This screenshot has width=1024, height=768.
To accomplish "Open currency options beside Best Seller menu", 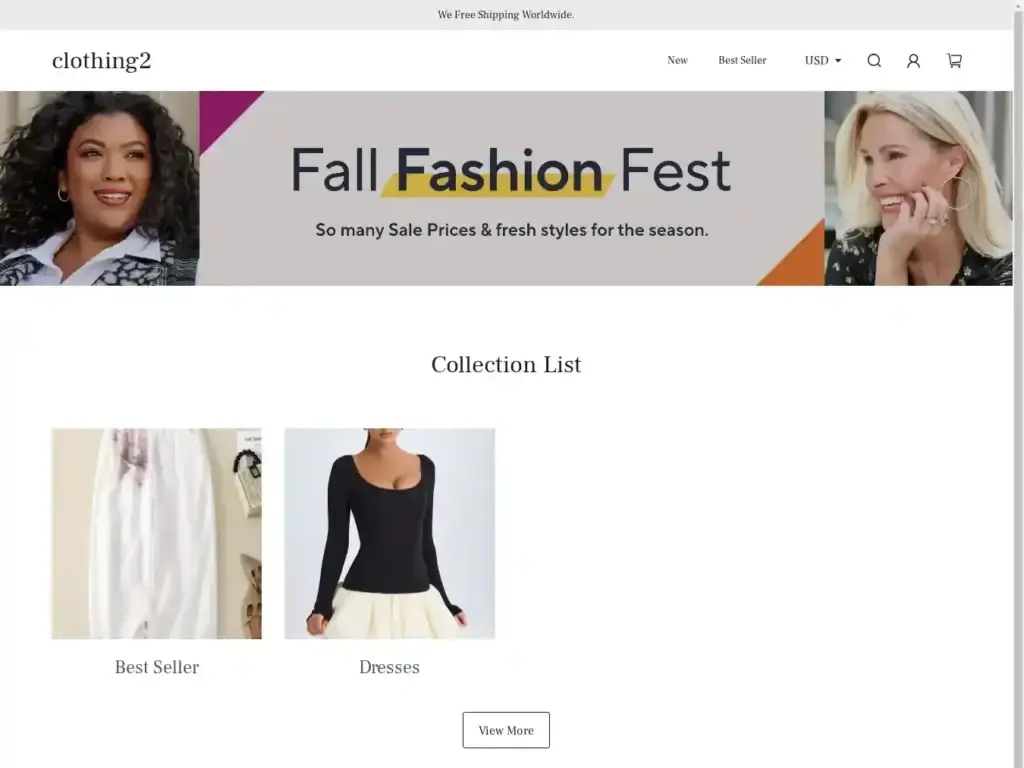I will pyautogui.click(x=821, y=60).
